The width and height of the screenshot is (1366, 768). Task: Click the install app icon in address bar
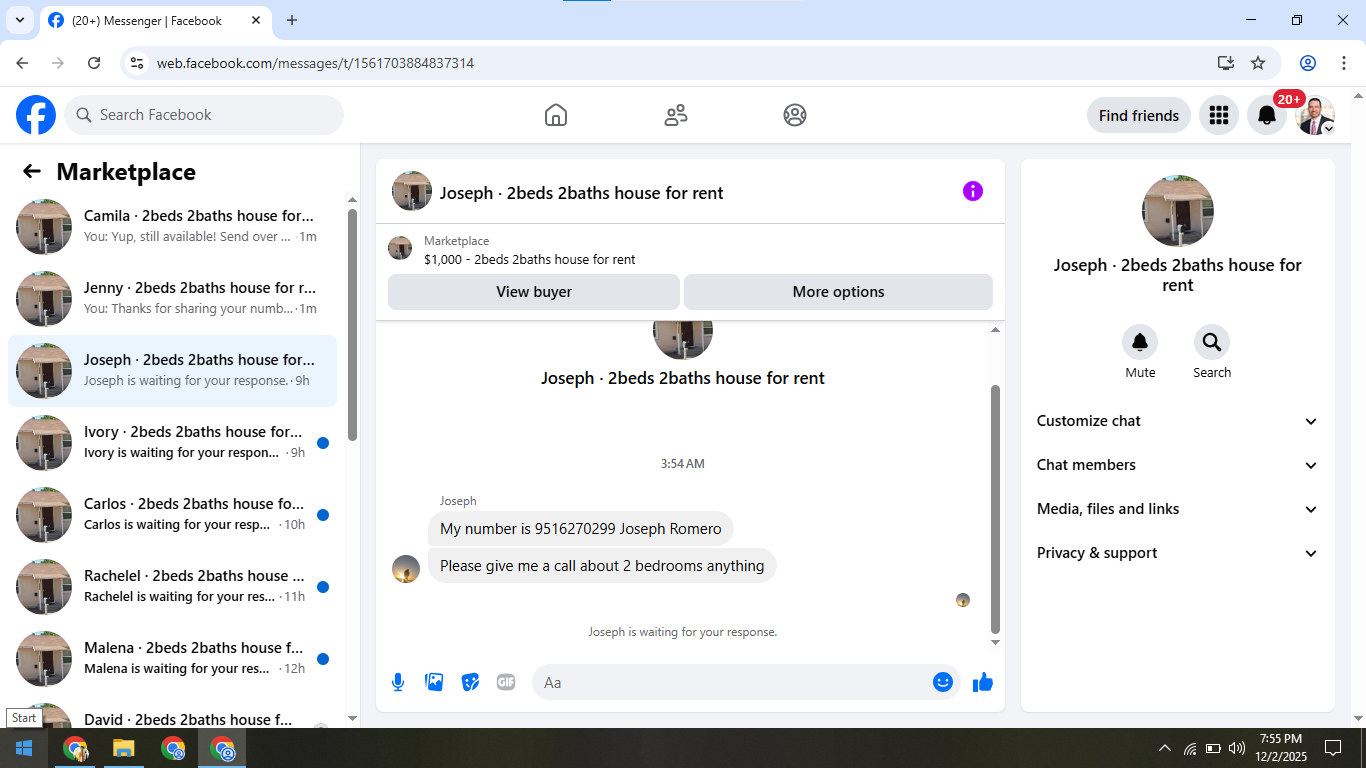[x=1225, y=63]
